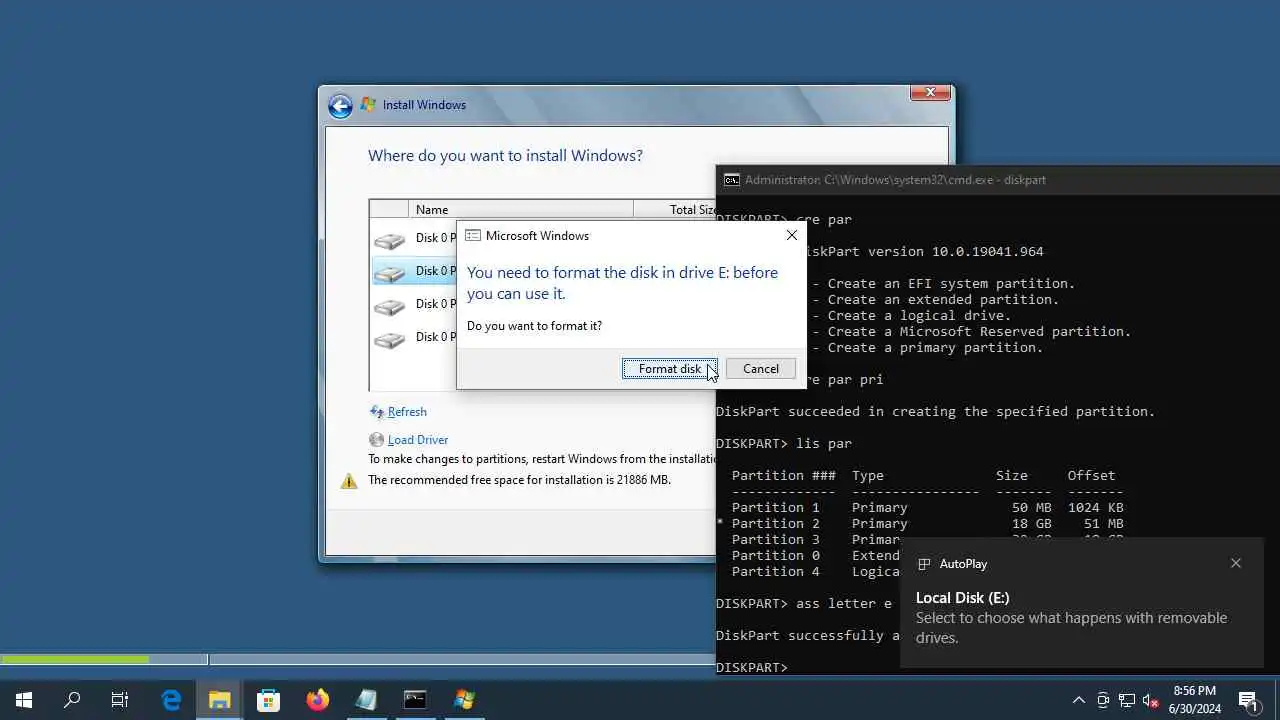Select the fourth Disk 0 partition row
This screenshot has width=1280, height=720.
414,337
